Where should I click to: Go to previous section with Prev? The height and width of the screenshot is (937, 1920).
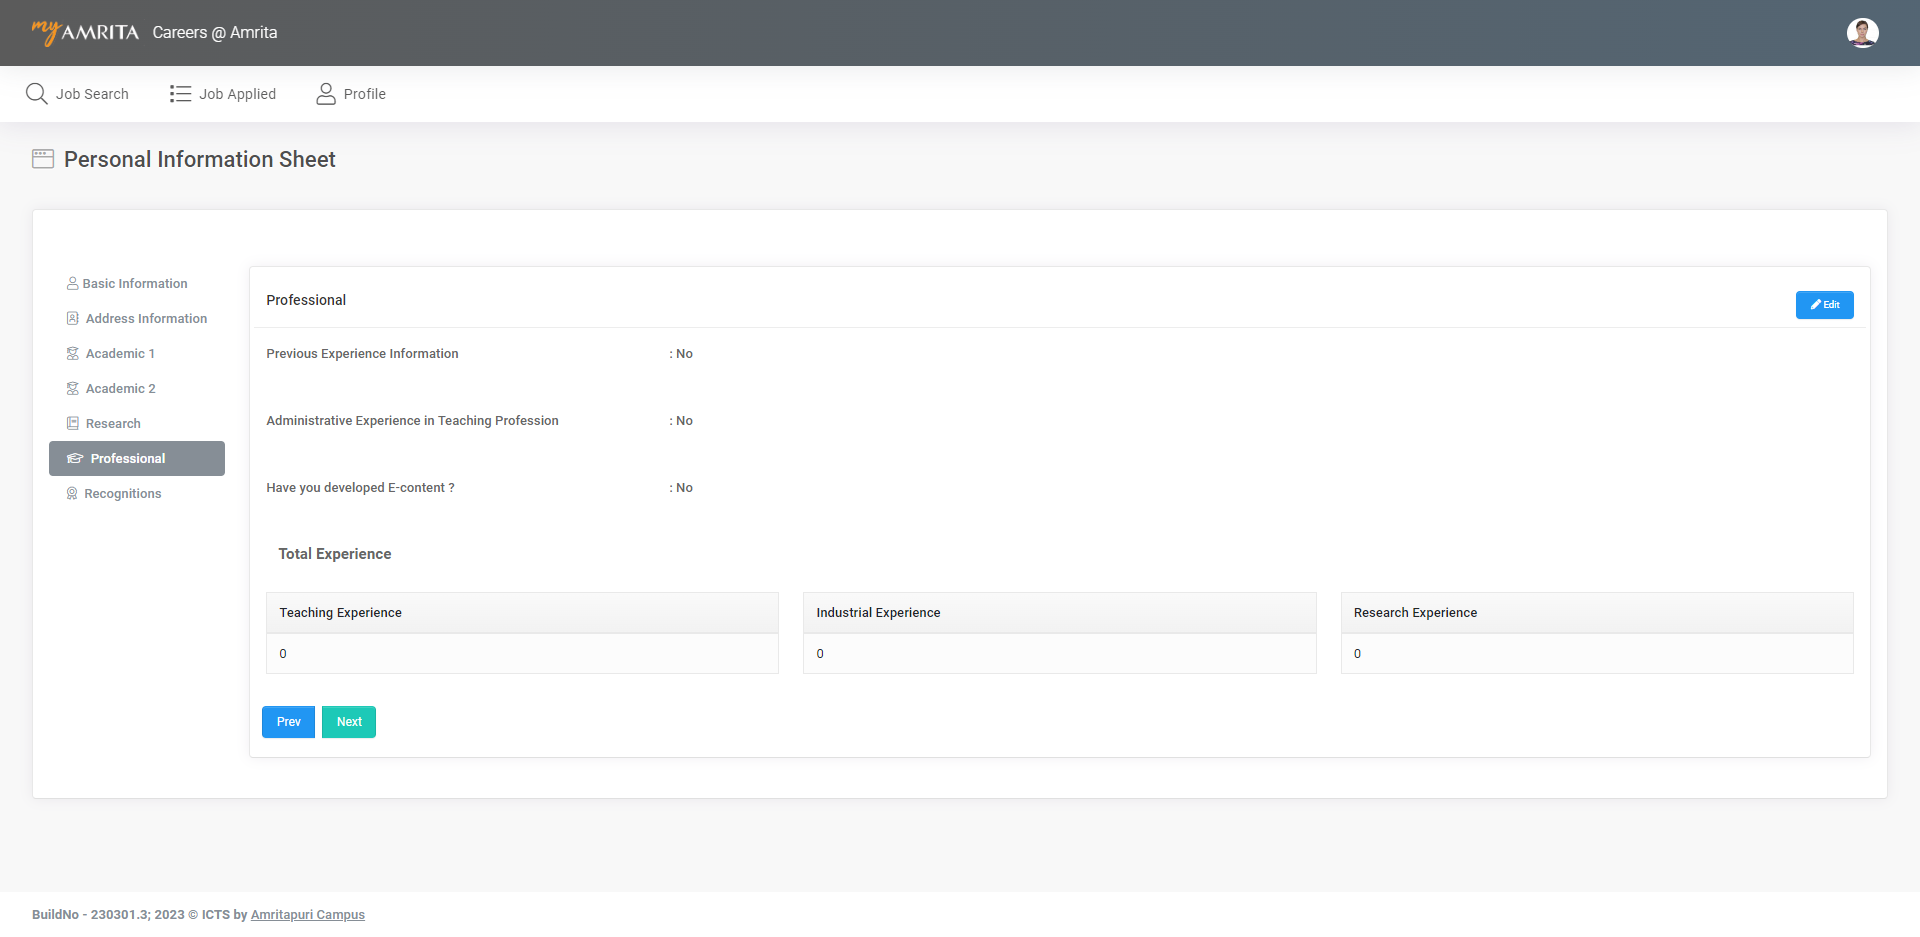click(288, 722)
